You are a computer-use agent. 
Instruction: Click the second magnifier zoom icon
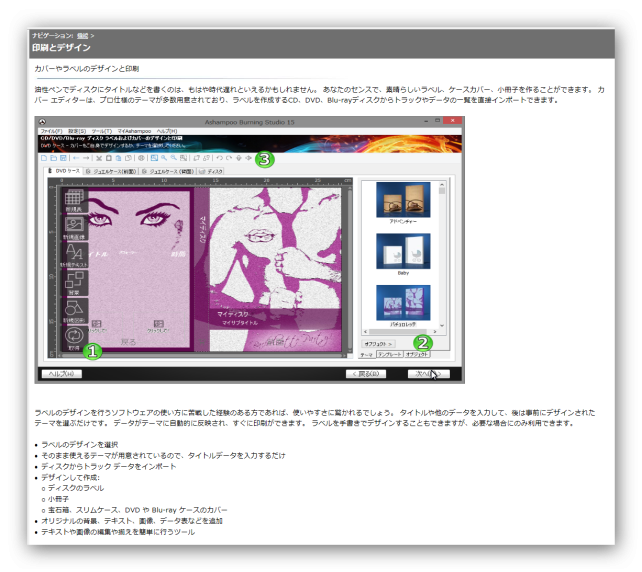174,158
